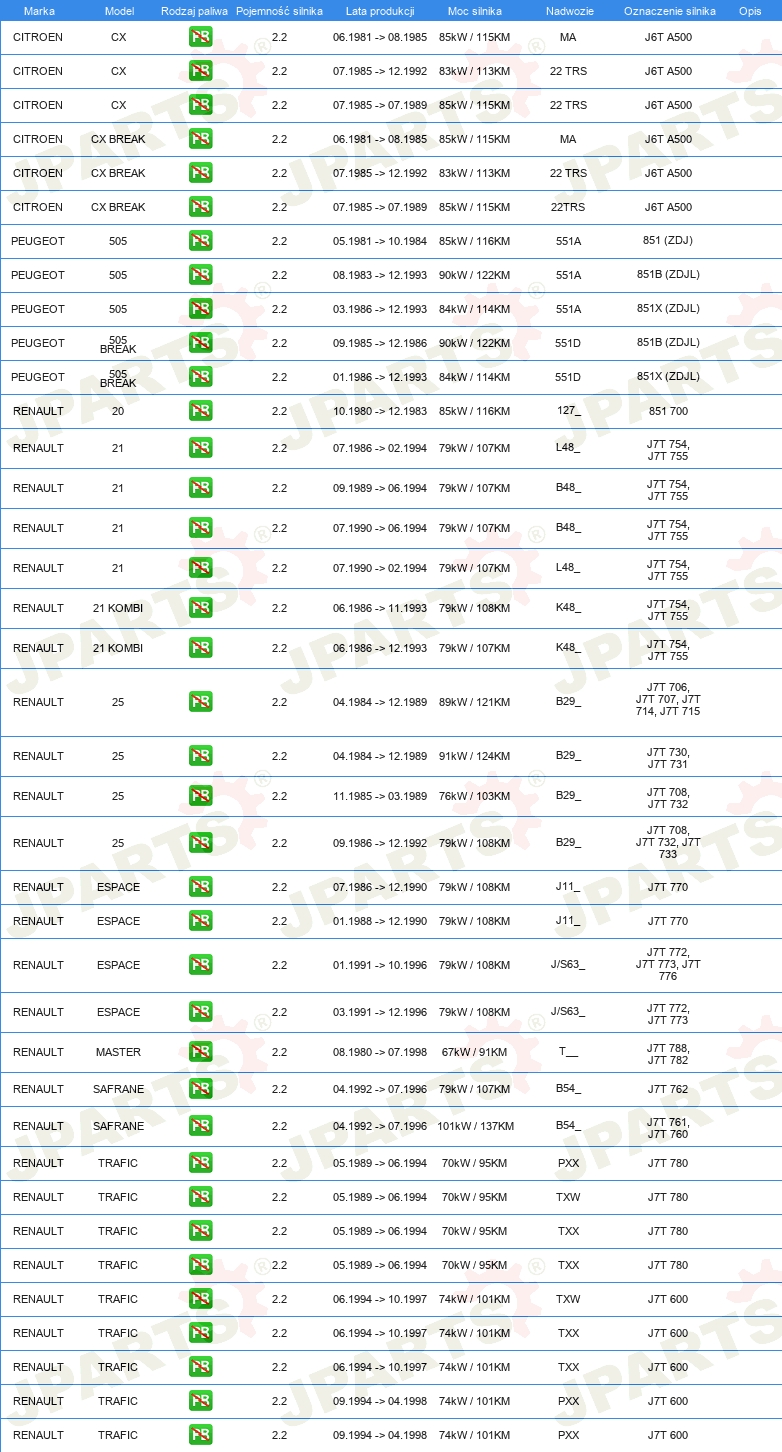This screenshot has height=1452, width=782.
Task: Select the 09.1985 -> 12.1986 date cell
Action: [x=380, y=343]
